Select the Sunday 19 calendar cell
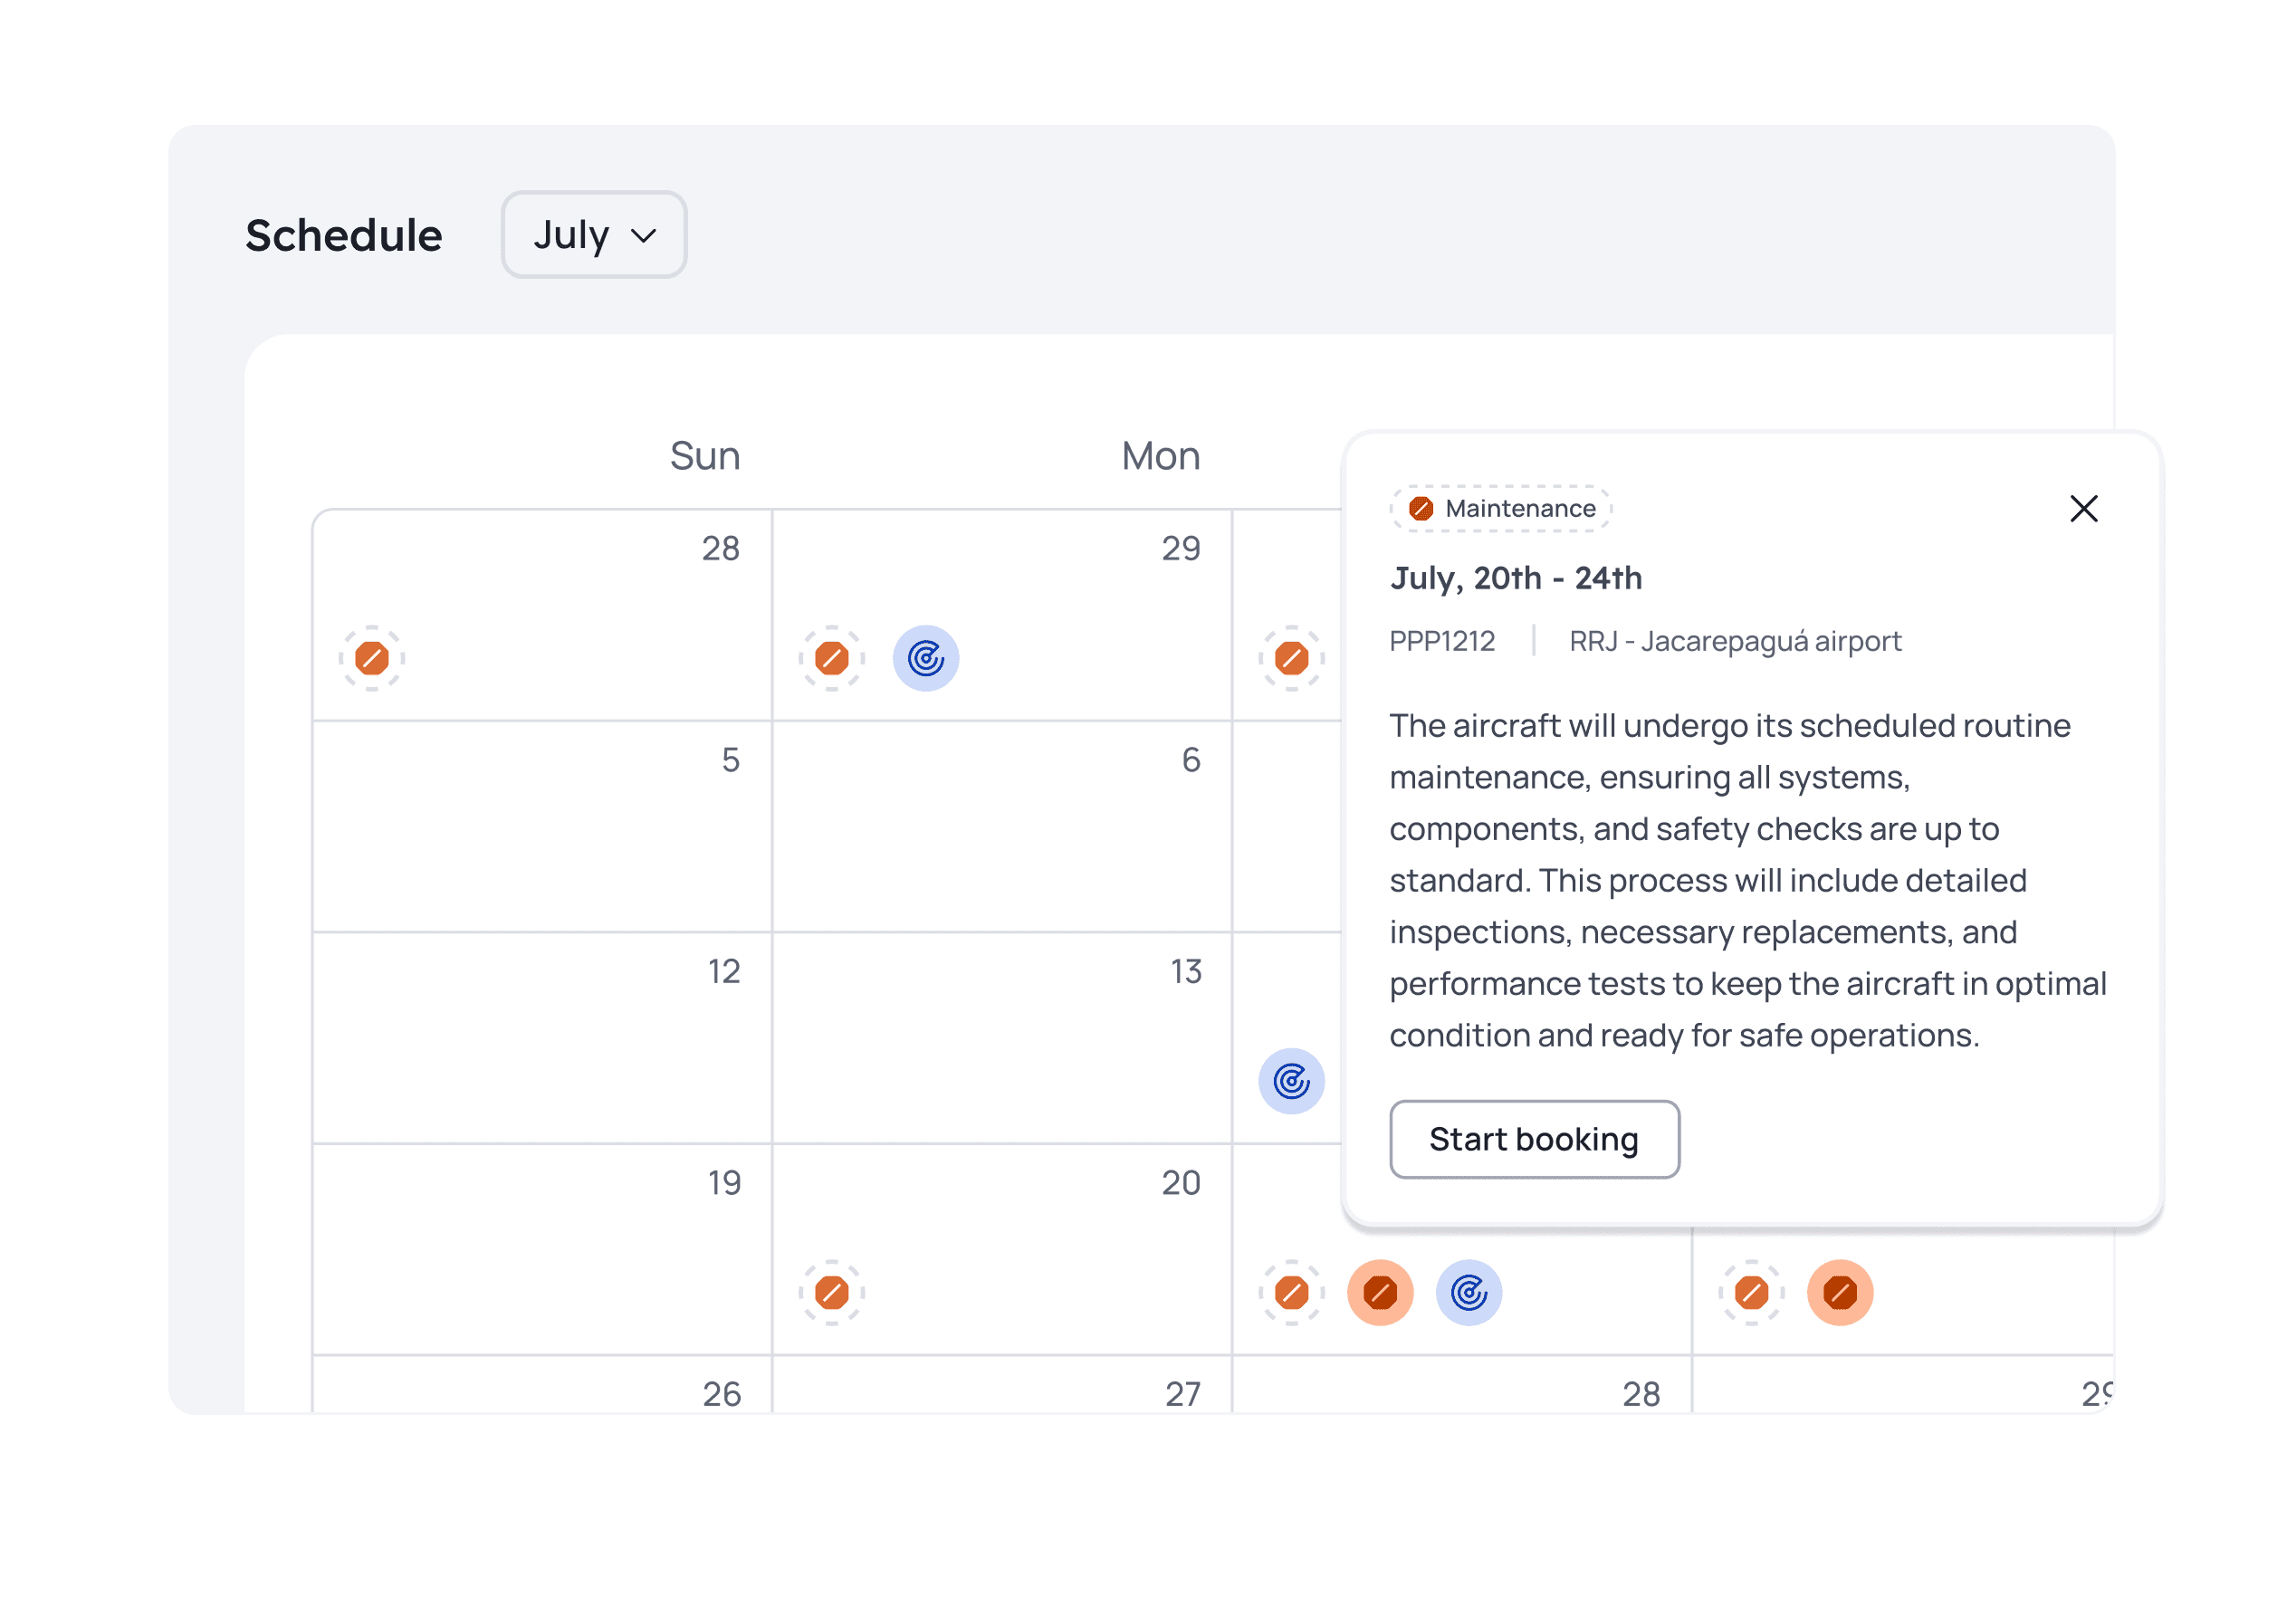 coord(542,1250)
